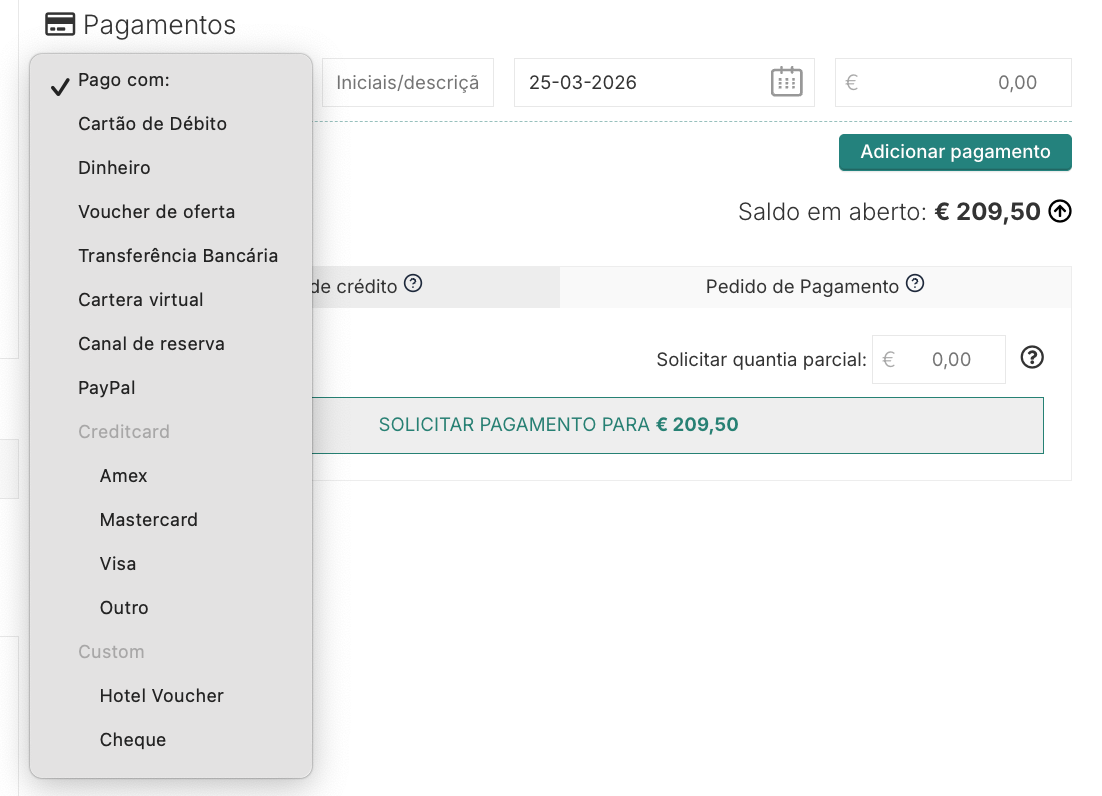The height and width of the screenshot is (796, 1102).
Task: Pick Cartera virtual from the list
Action: [x=171, y=300]
